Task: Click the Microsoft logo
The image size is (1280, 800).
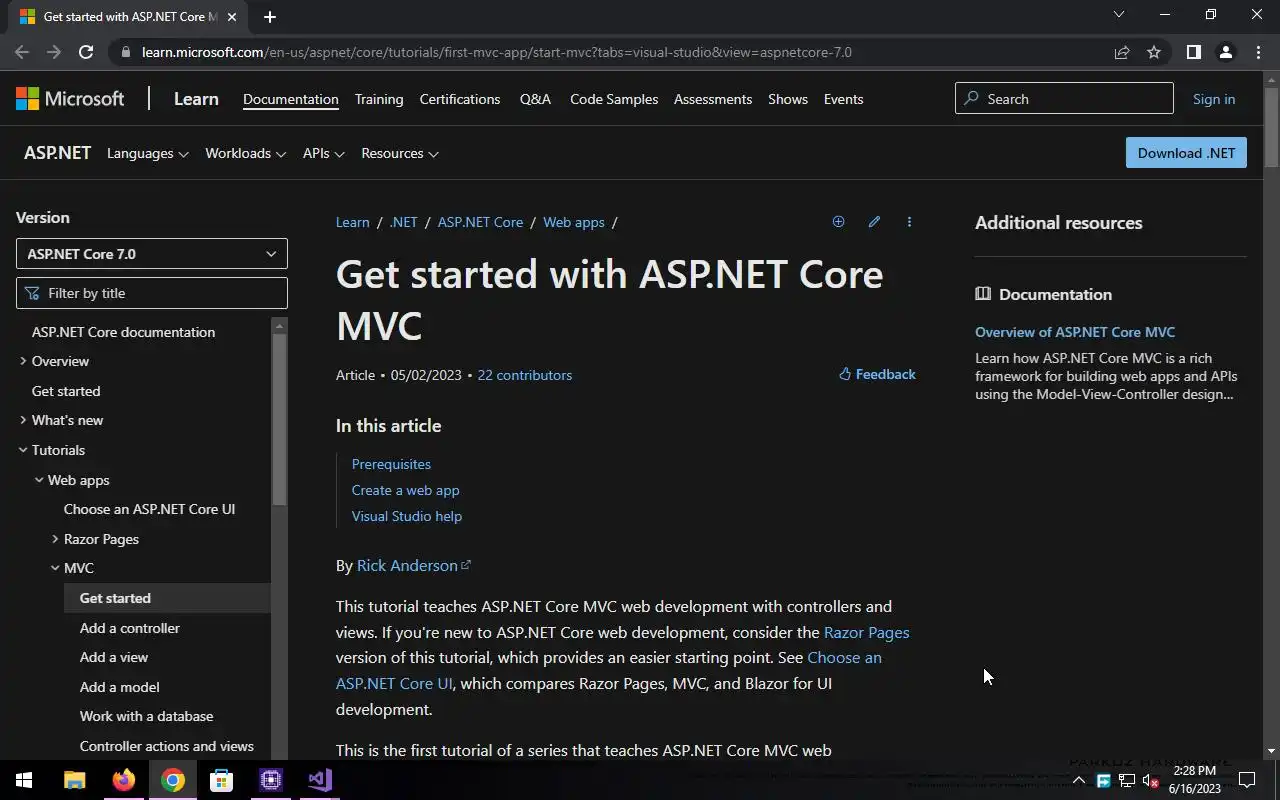Action: pyautogui.click(x=70, y=98)
